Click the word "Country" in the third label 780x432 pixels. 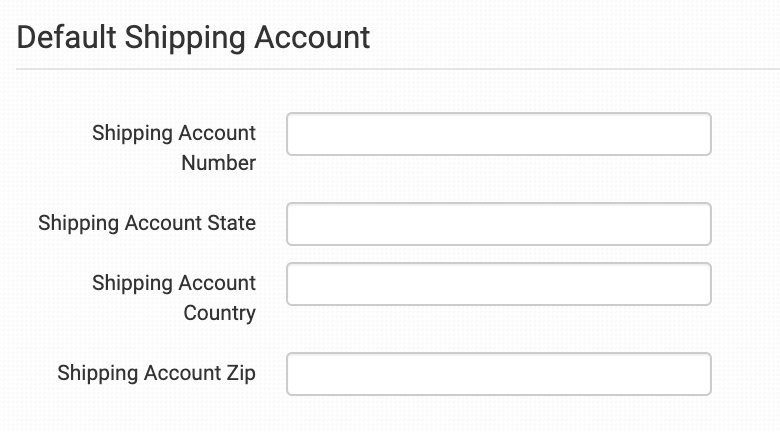[x=219, y=312]
